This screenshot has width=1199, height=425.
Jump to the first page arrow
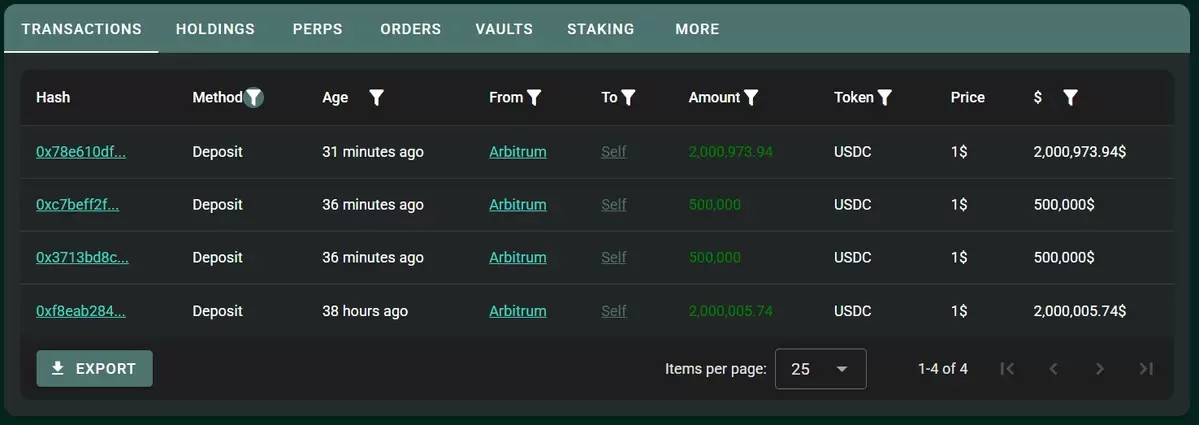[1007, 369]
